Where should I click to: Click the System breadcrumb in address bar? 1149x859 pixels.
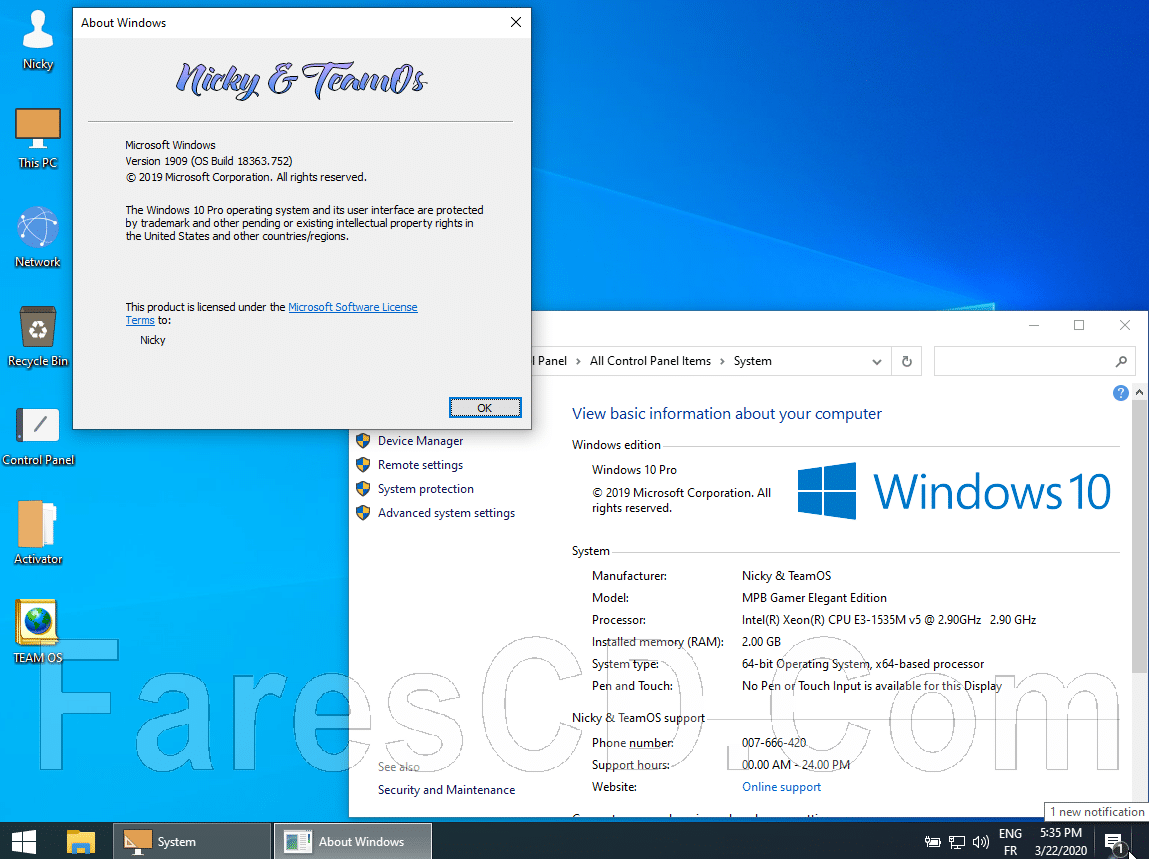(753, 361)
